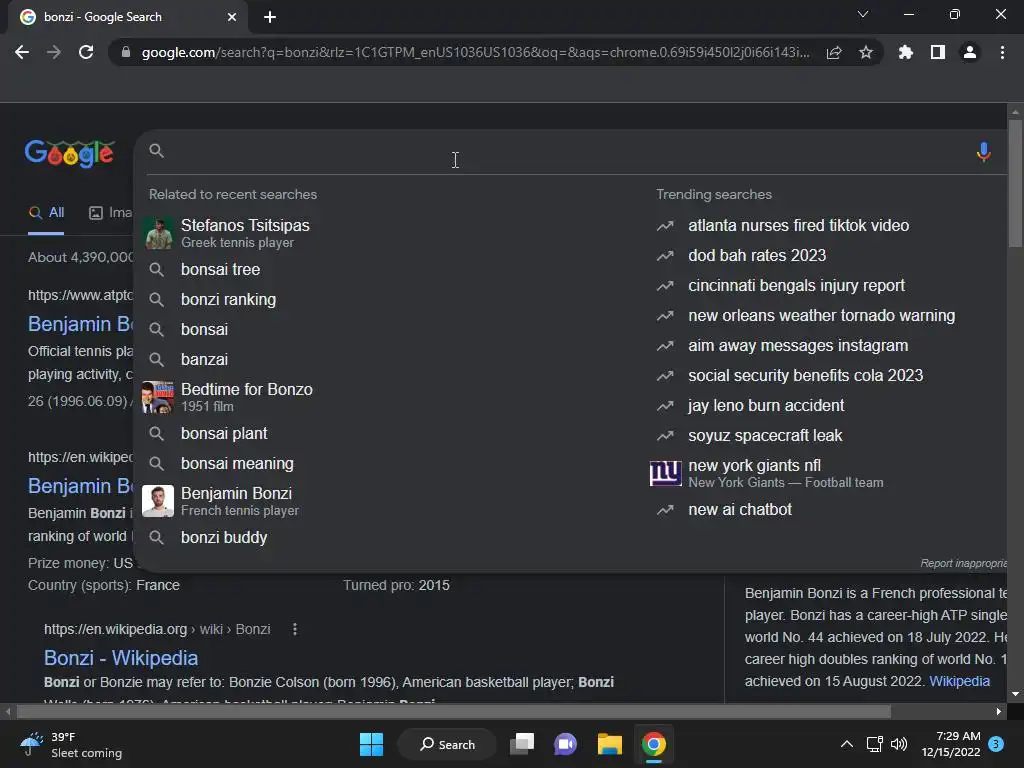Click trending 'cincinnati bengals injury report'
The height and width of the screenshot is (768, 1024).
(x=796, y=285)
